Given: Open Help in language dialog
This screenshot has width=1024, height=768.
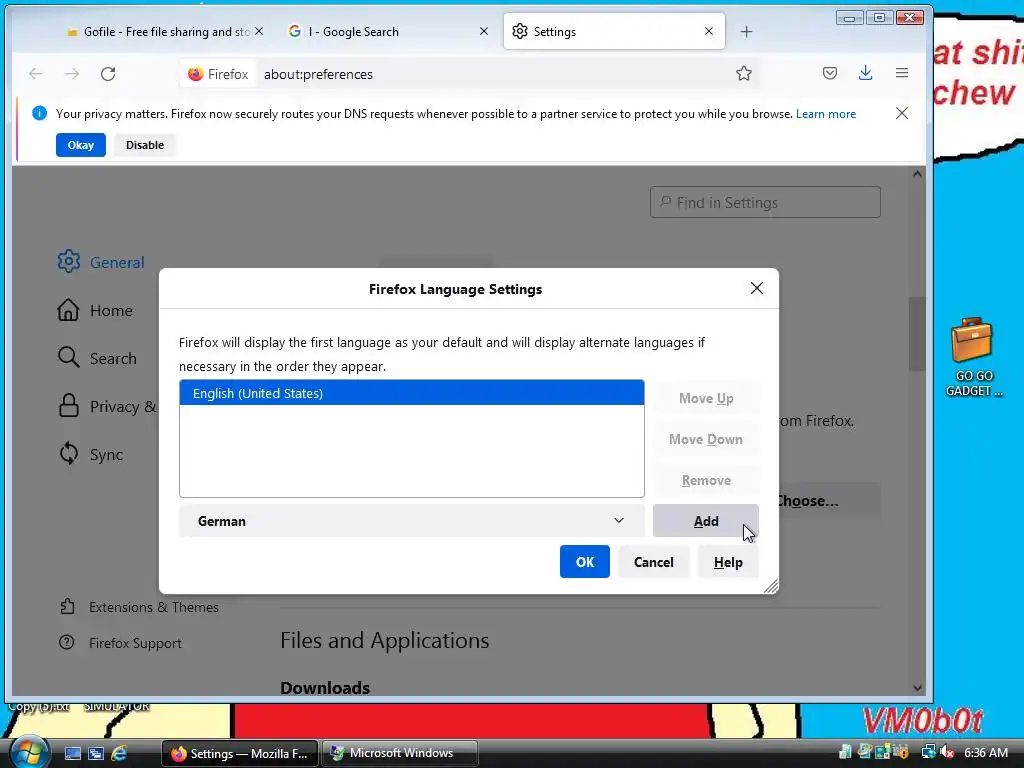Looking at the screenshot, I should (728, 562).
